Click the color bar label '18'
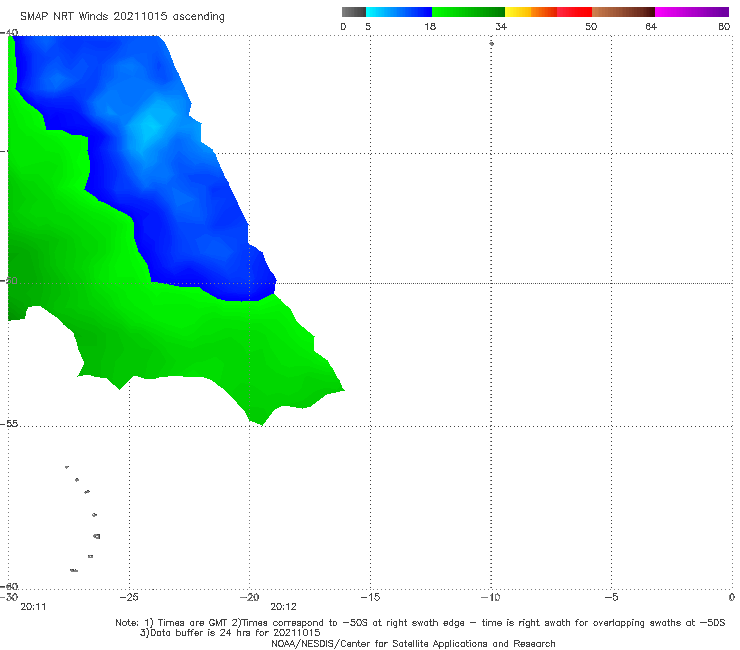Screen dimensions: 740x650 430,27
